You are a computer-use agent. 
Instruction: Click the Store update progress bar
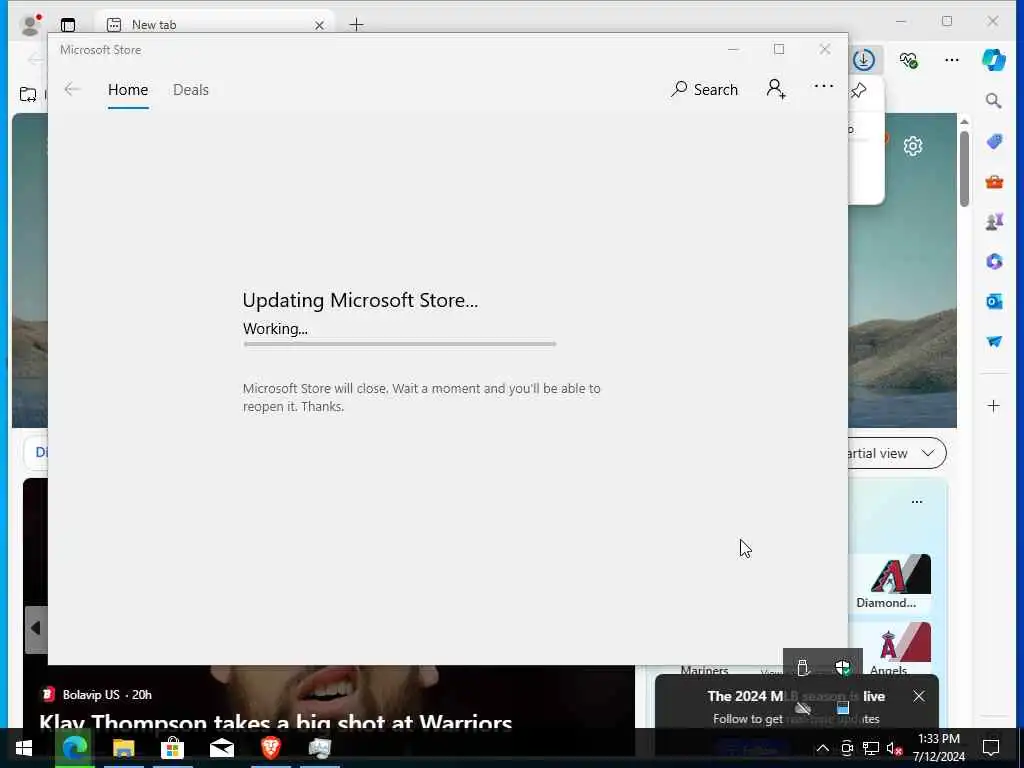[x=400, y=344]
